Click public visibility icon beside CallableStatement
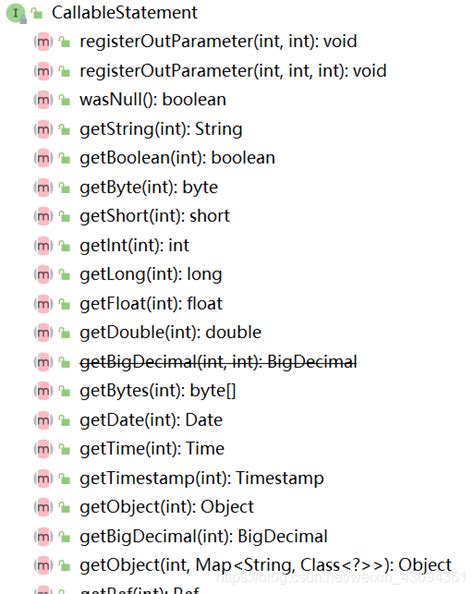Viewport: 474px width, 594px height. tap(37, 13)
